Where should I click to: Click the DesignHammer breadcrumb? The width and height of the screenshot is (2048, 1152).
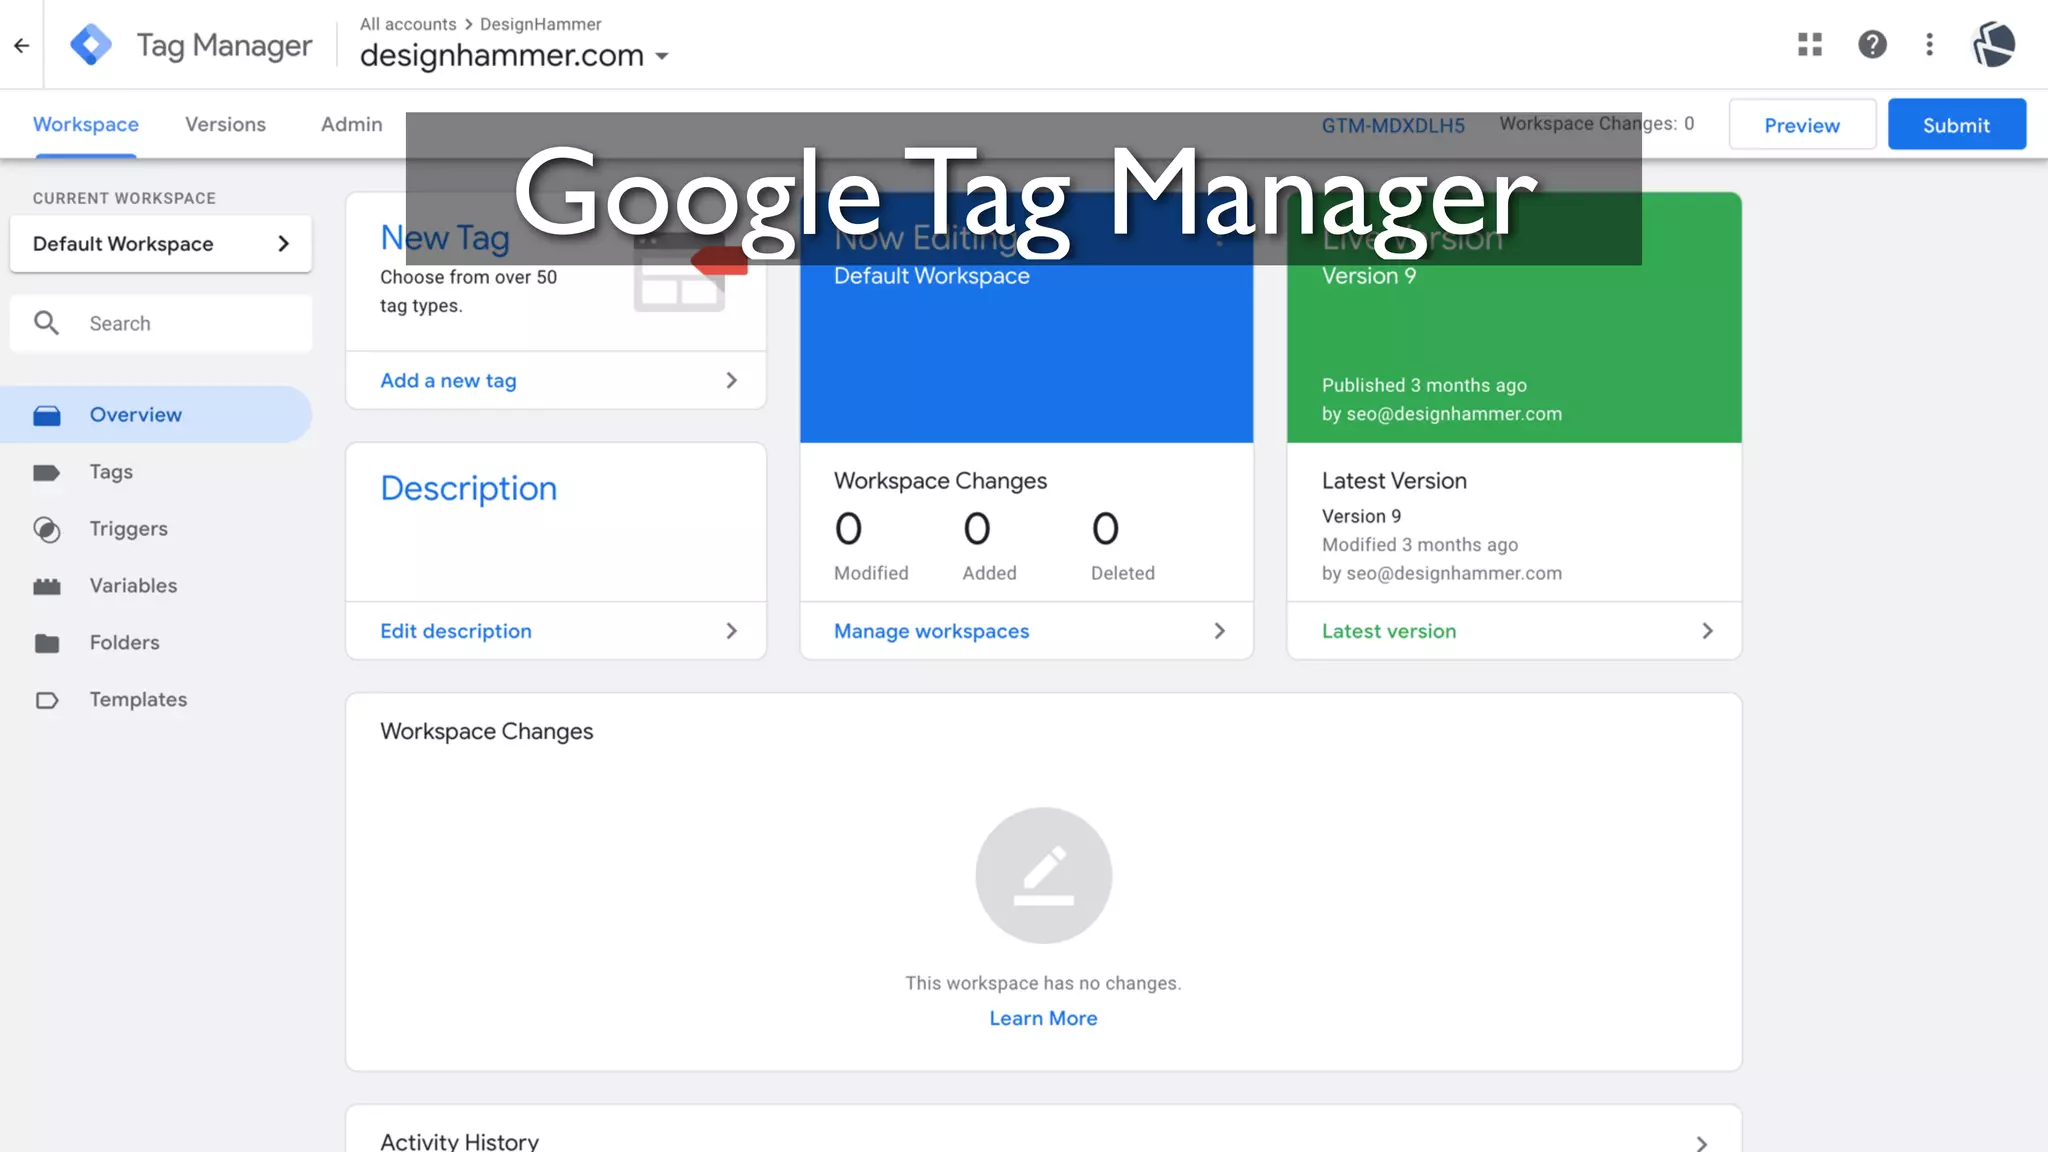pyautogui.click(x=540, y=24)
